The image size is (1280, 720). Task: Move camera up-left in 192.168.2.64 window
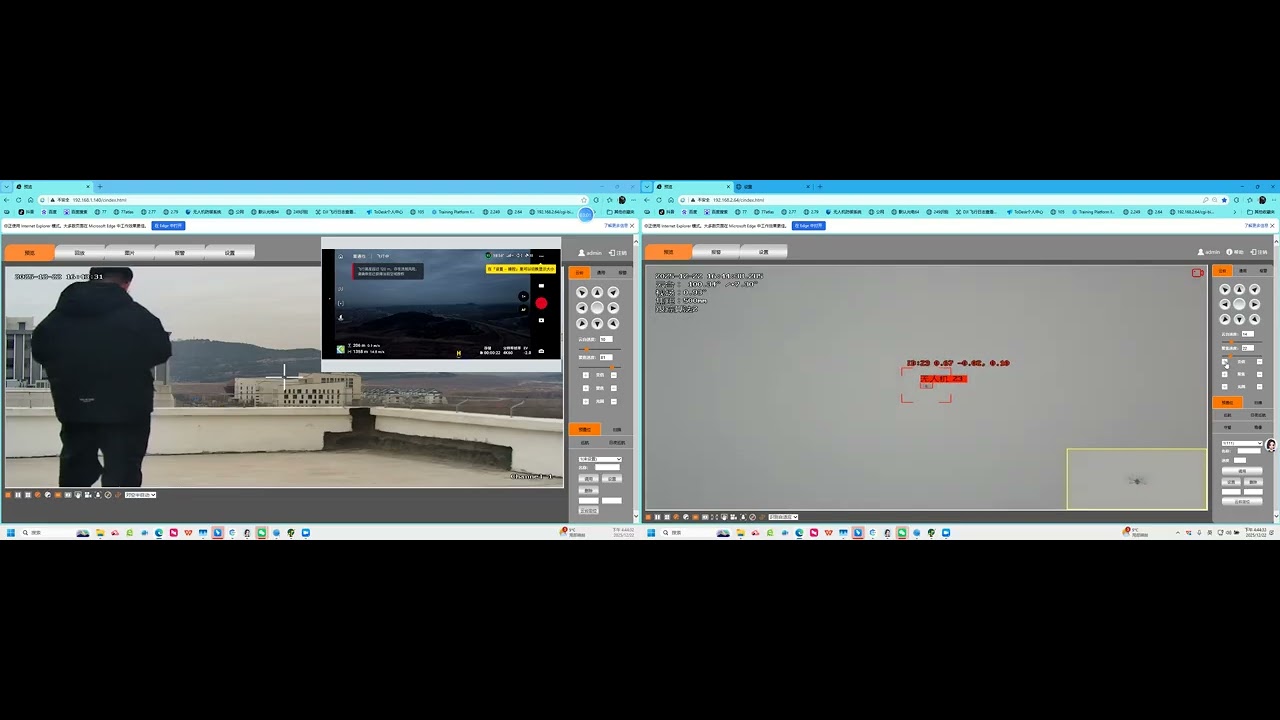[x=1224, y=289]
